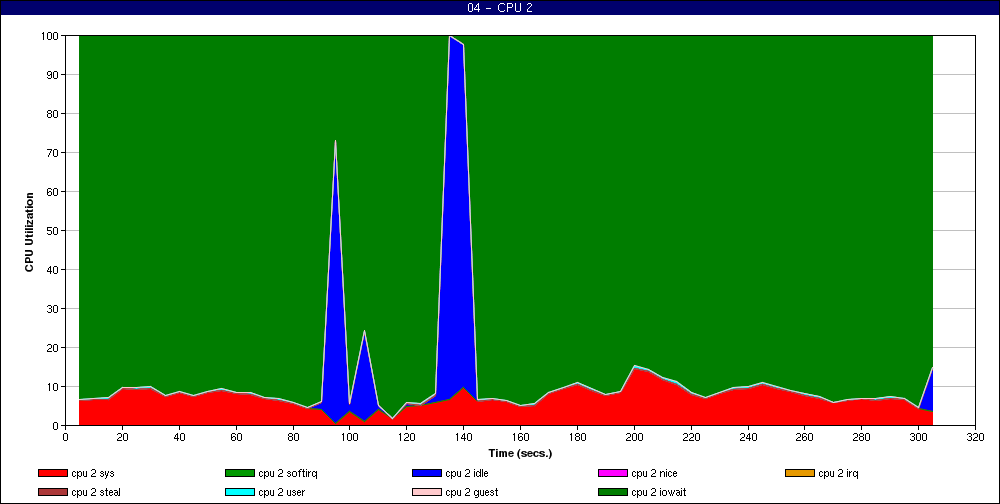Click the magenta cpu 2 nice legend swatch
This screenshot has height=504, width=1000.
tap(612, 473)
